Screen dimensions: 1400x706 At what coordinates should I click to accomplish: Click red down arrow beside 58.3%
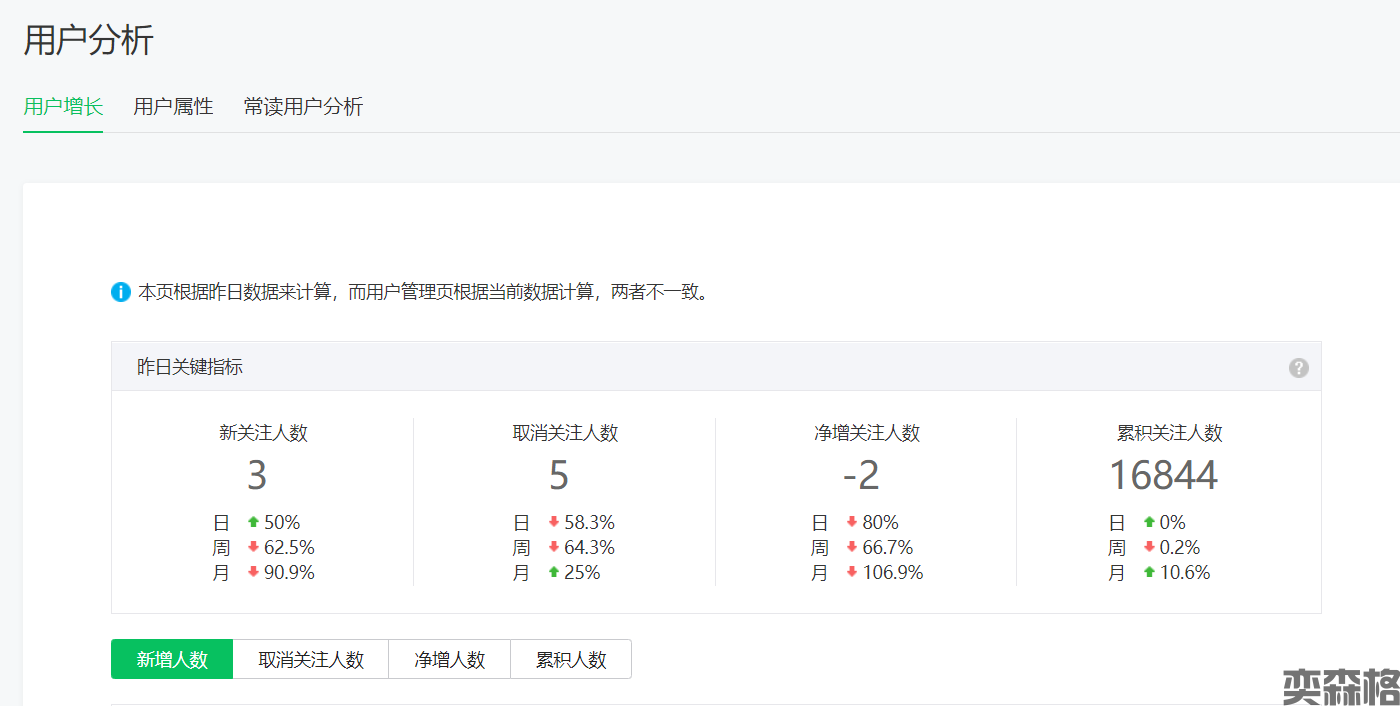click(553, 522)
